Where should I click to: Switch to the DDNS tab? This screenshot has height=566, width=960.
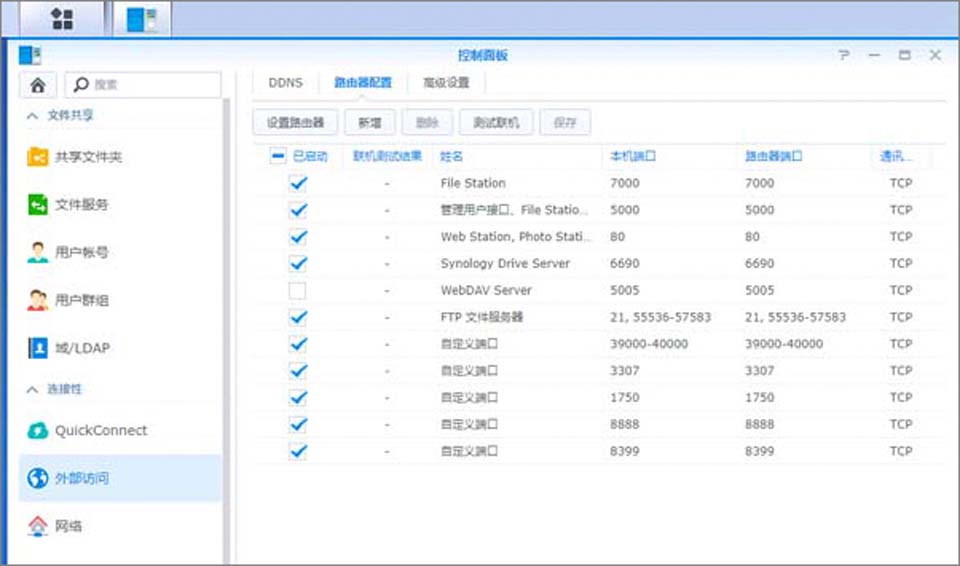click(285, 83)
